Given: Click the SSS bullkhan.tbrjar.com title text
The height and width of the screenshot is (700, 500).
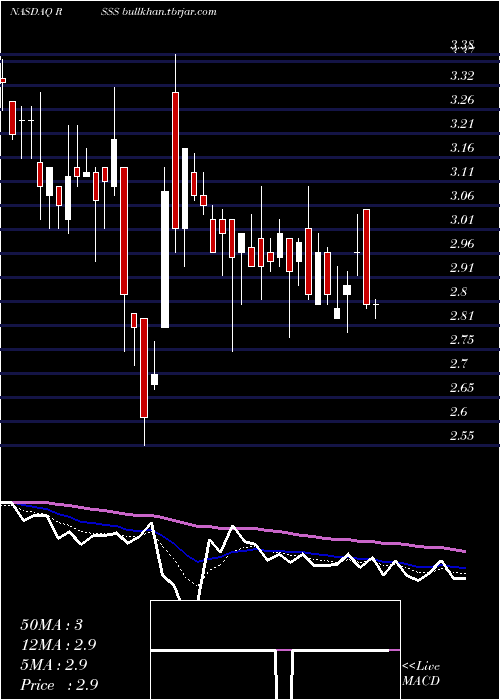Looking at the screenshot, I should click(159, 12).
